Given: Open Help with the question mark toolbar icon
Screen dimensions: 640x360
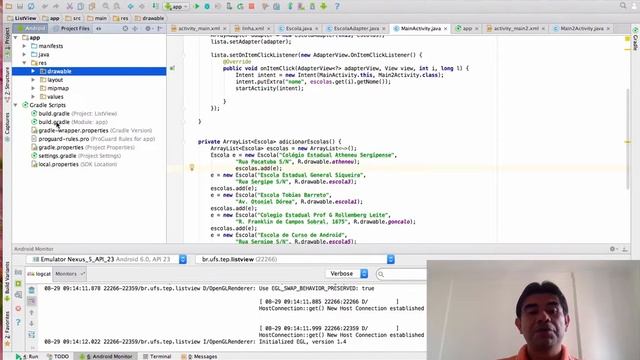Looking at the screenshot, I should (x=337, y=6).
